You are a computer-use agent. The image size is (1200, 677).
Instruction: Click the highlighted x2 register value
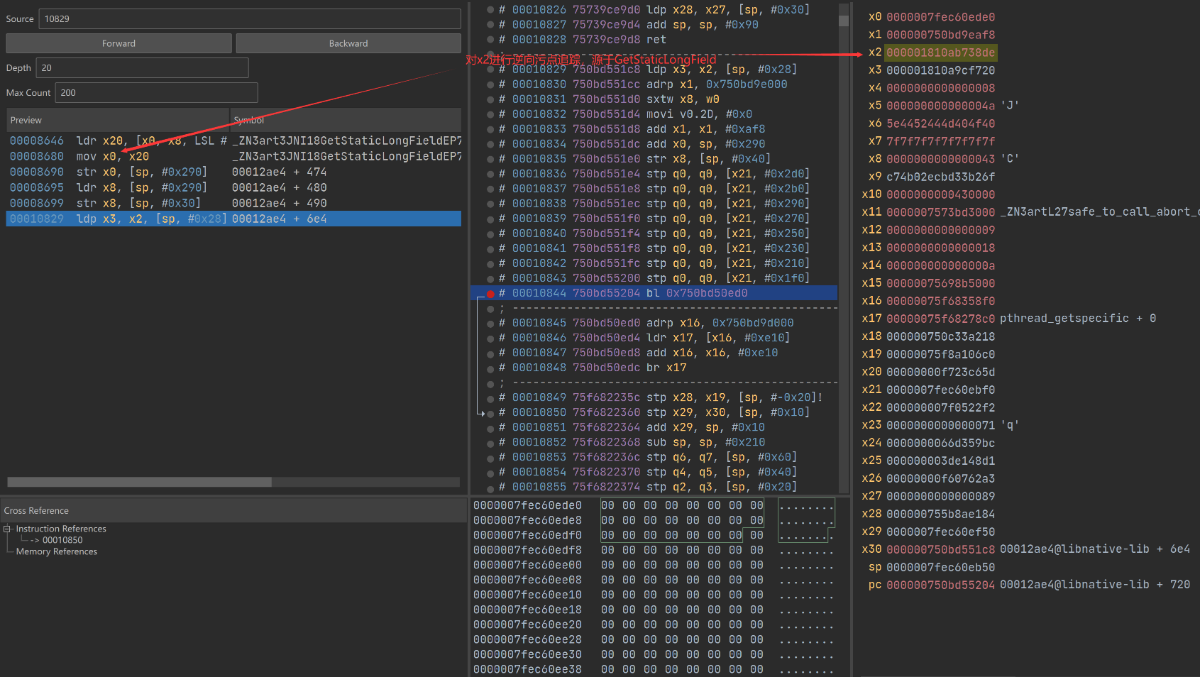pos(940,52)
